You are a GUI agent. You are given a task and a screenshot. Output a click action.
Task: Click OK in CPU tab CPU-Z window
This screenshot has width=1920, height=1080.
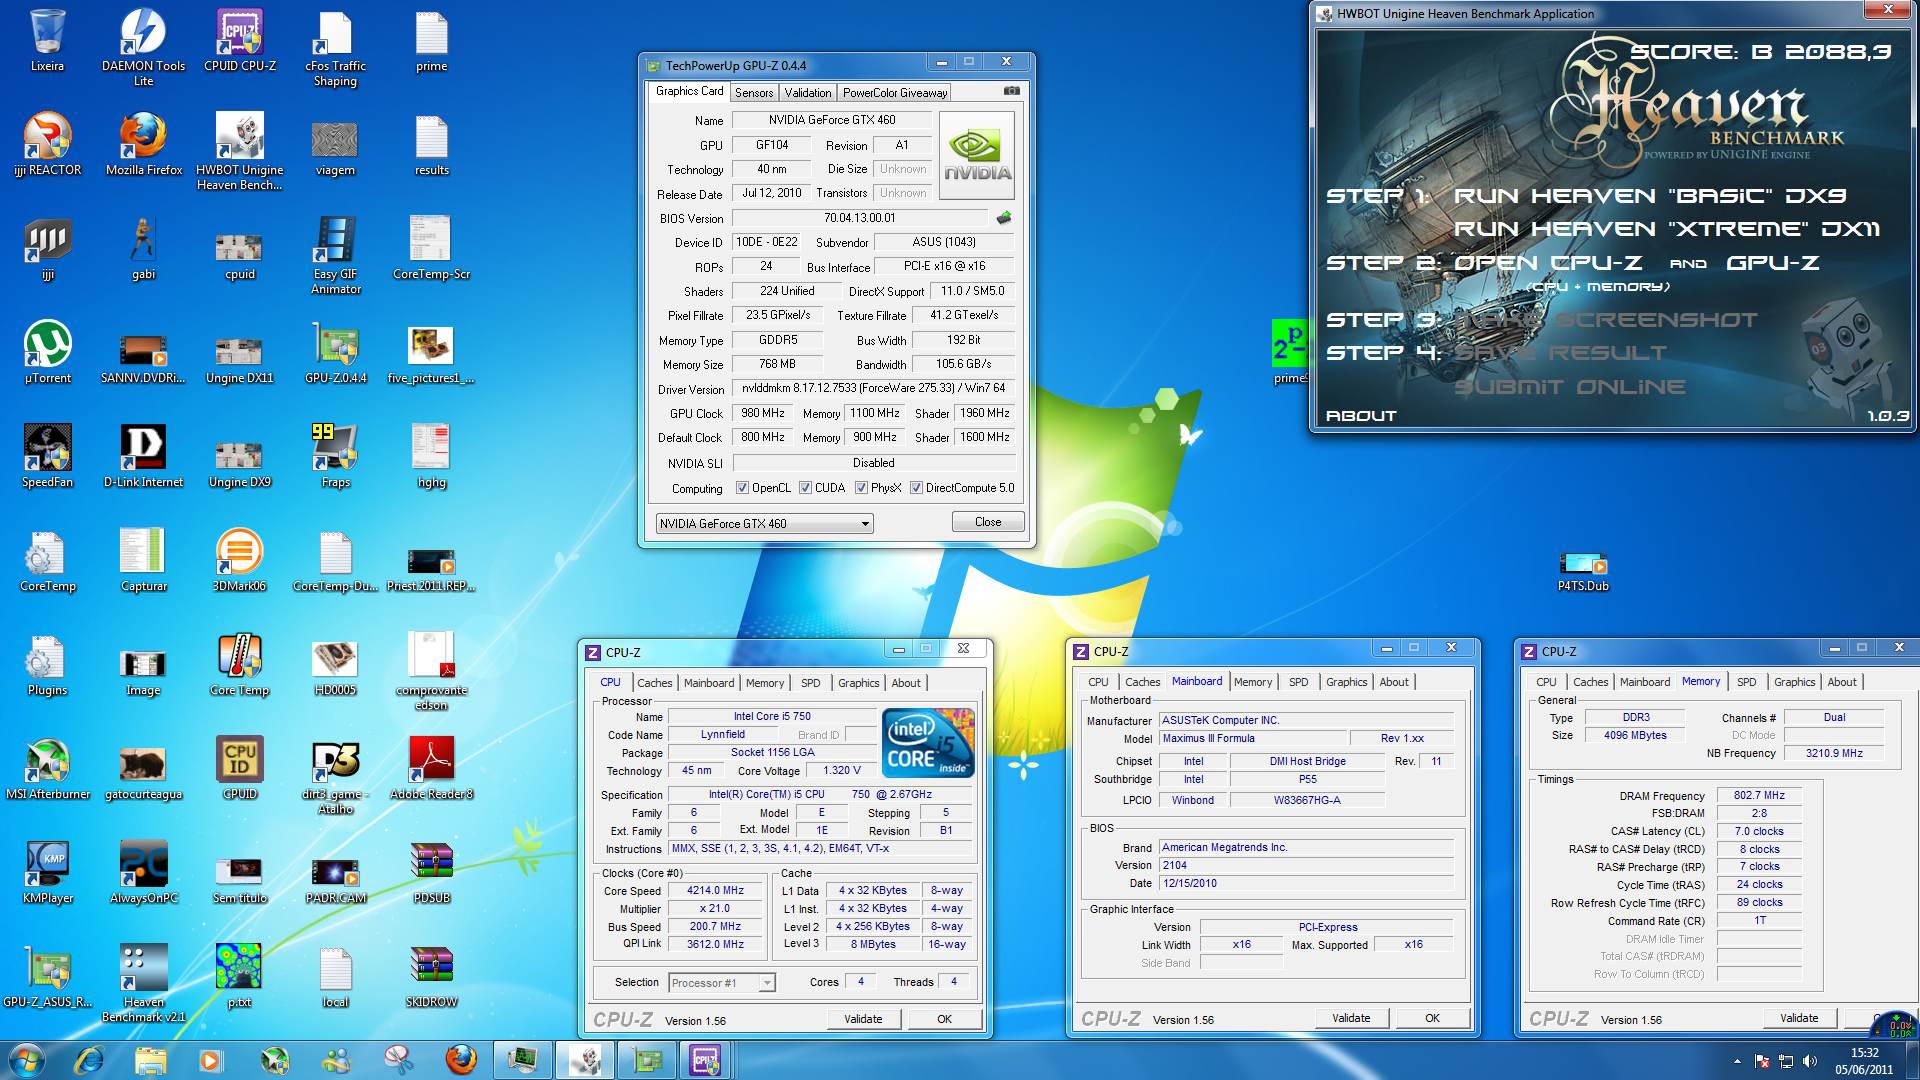point(944,1019)
